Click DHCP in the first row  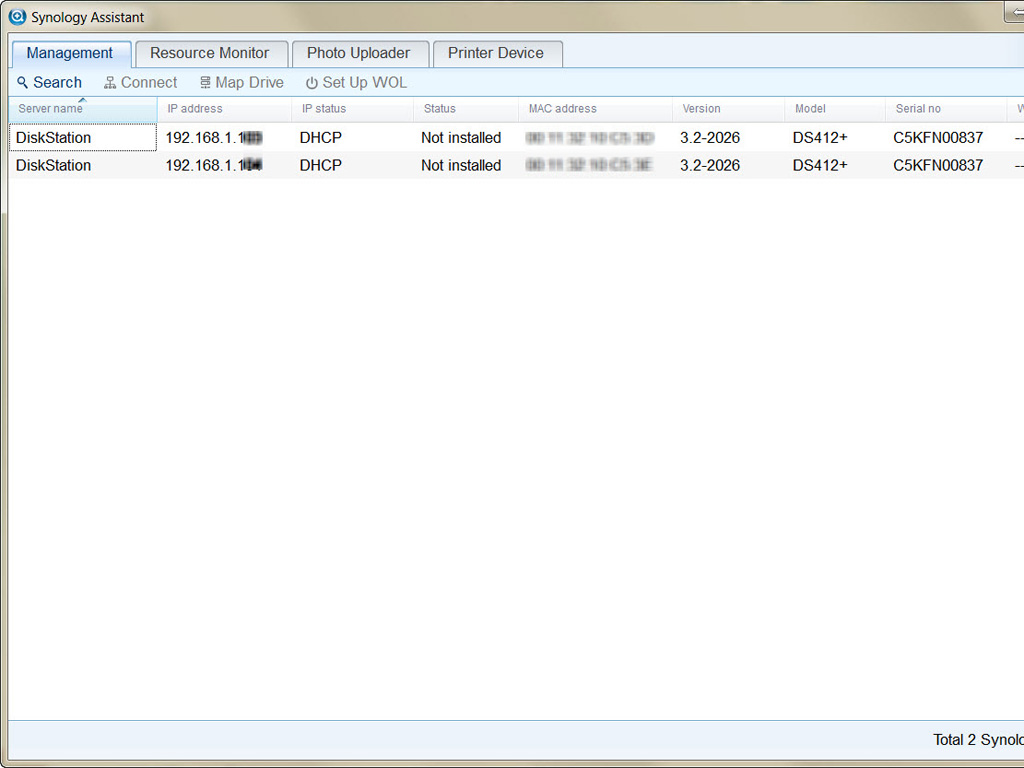click(x=321, y=138)
